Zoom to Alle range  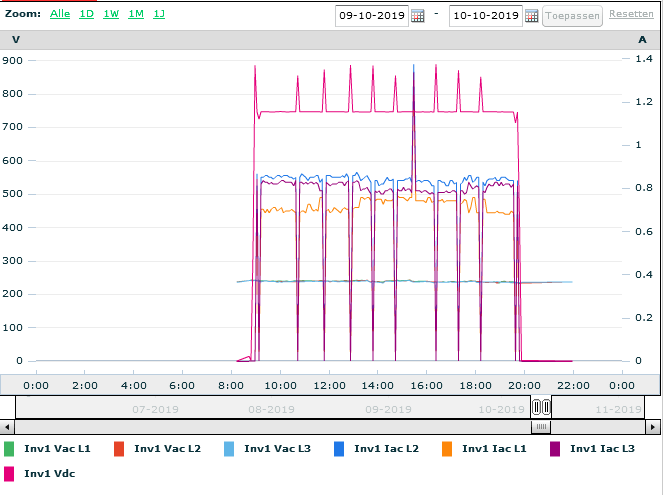coord(60,14)
